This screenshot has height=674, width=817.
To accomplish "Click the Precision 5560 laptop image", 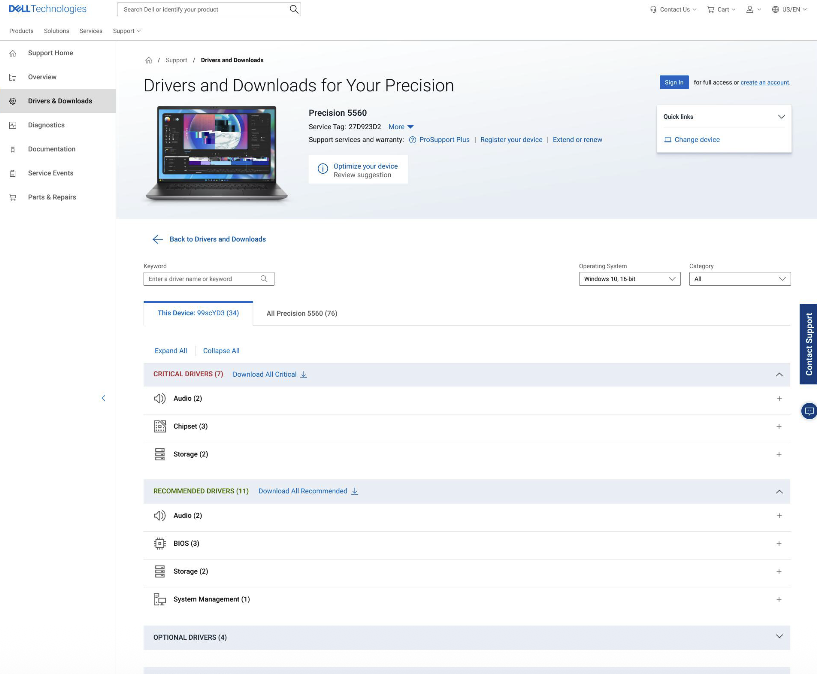I will (216, 153).
